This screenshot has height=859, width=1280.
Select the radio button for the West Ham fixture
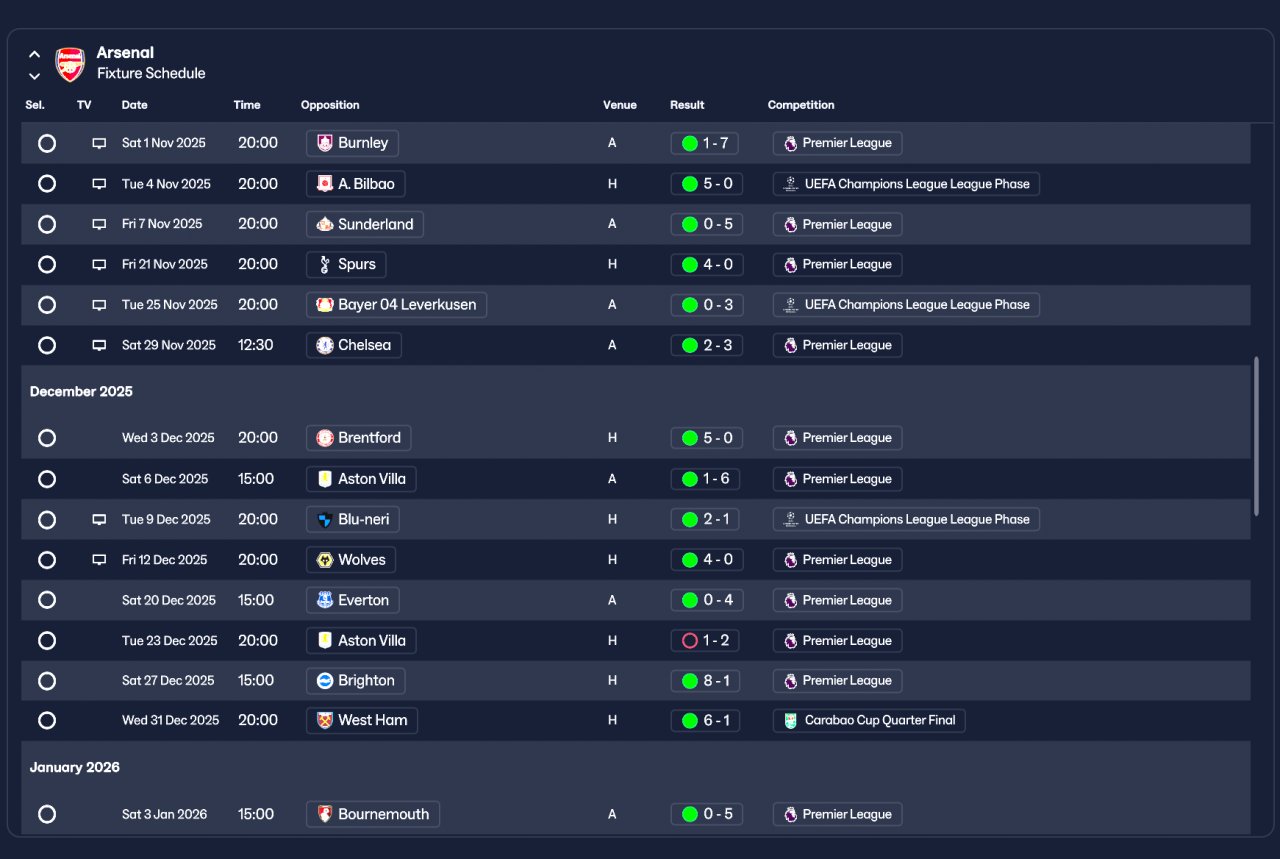coord(47,720)
